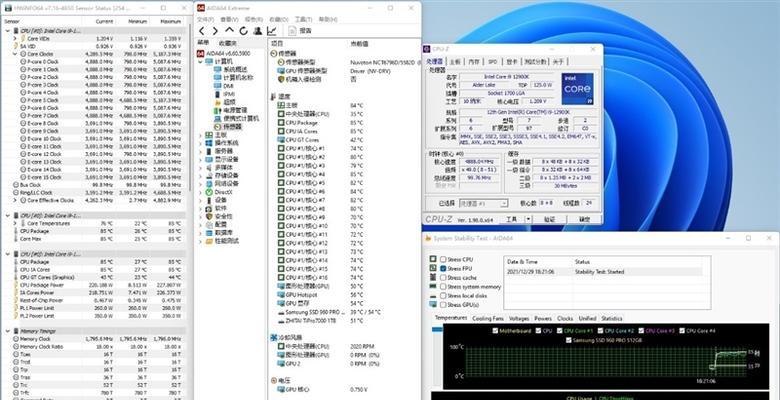Click CPU-Z 验证 validate button
This screenshot has height=400, width=780.
coord(549,219)
